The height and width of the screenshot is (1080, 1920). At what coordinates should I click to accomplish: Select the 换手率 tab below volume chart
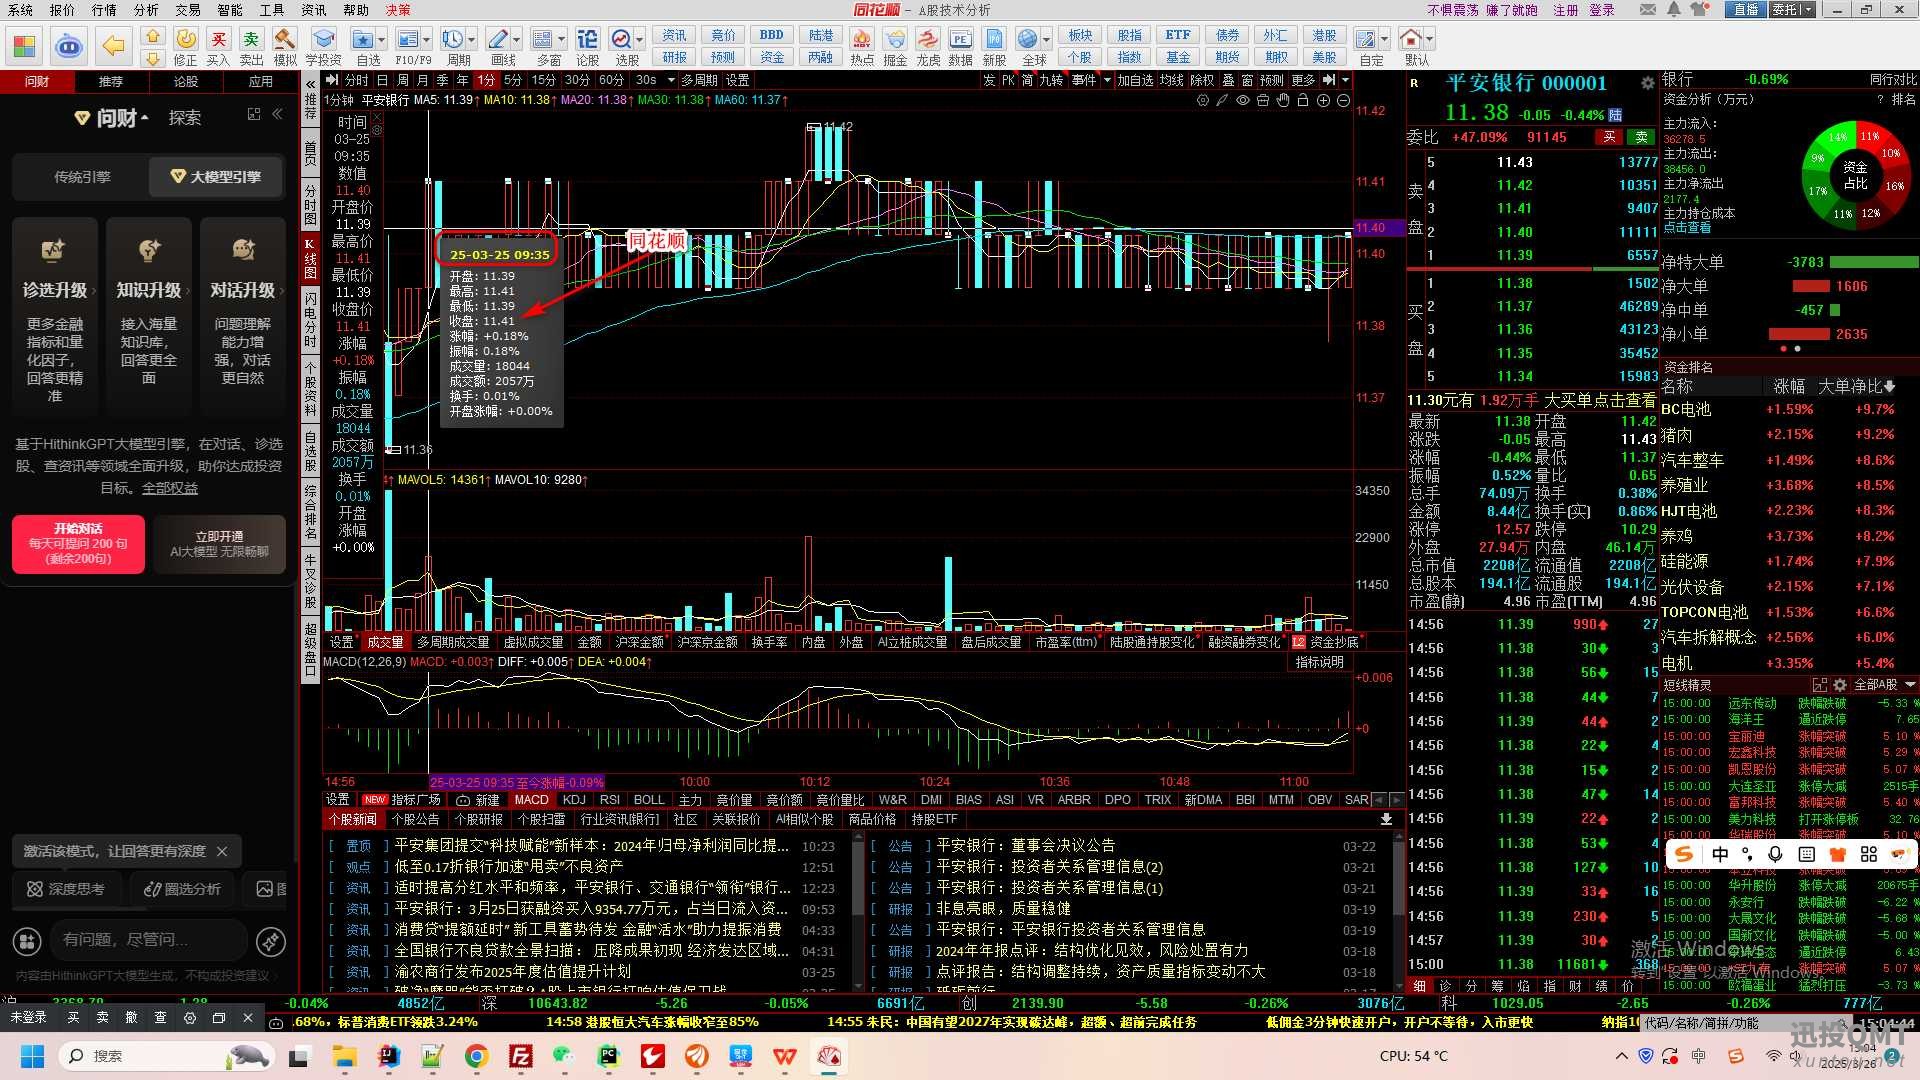(769, 642)
